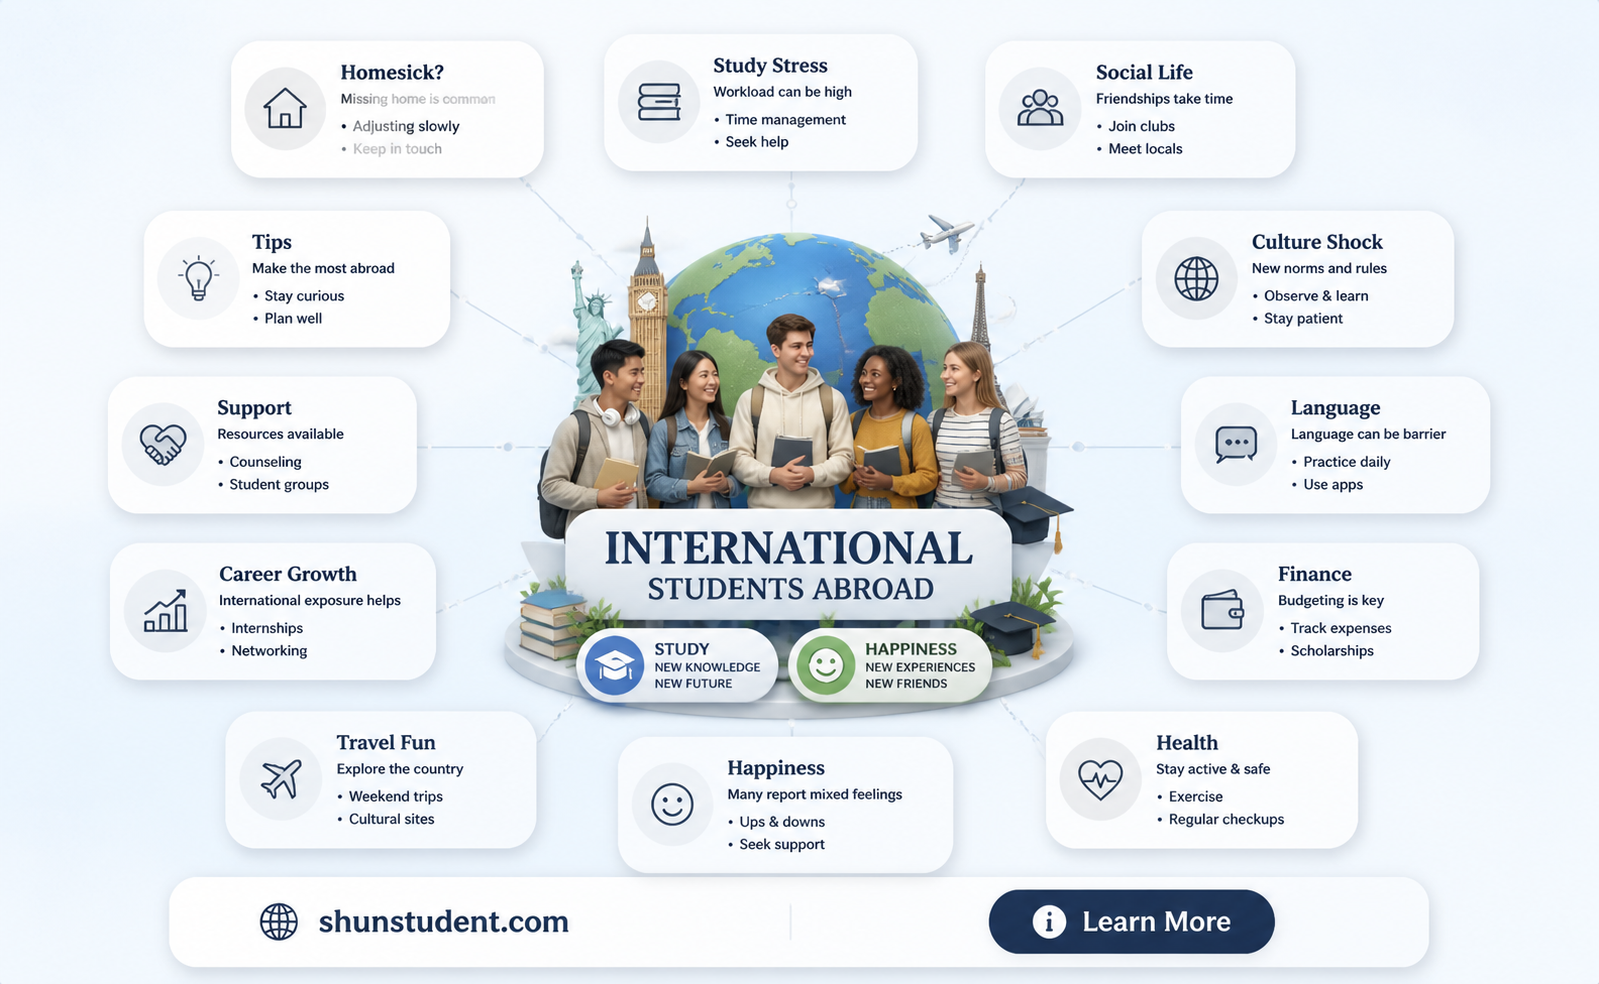1599x984 pixels.
Task: Click the growth chart icon in Career Growth
Action: click(165, 610)
